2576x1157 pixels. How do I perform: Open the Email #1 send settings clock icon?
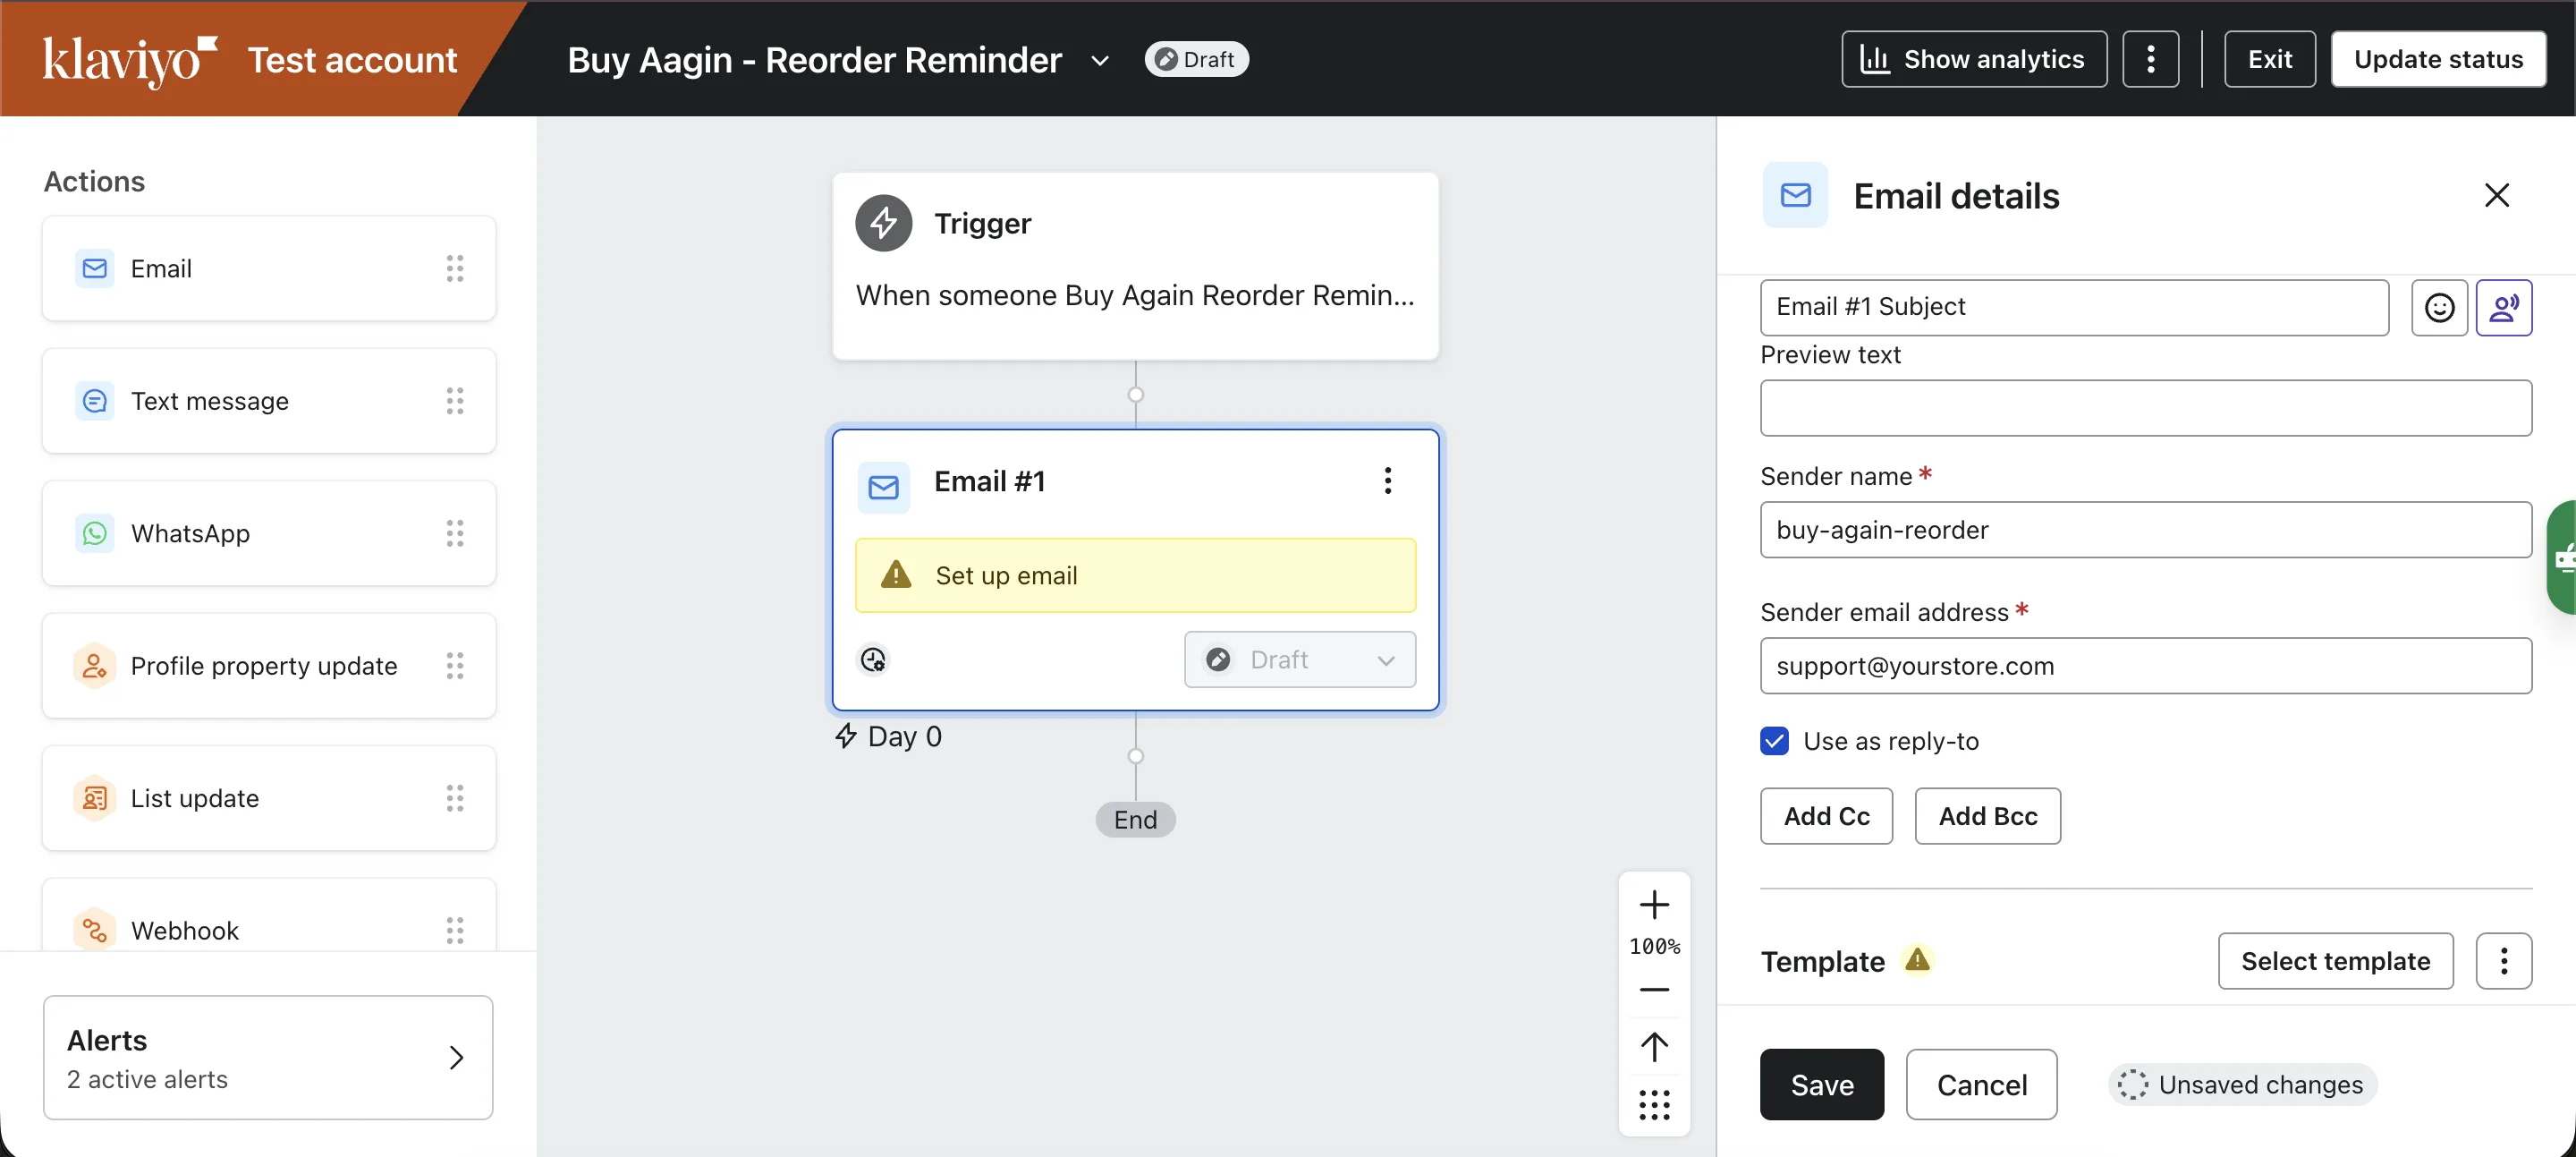[873, 660]
